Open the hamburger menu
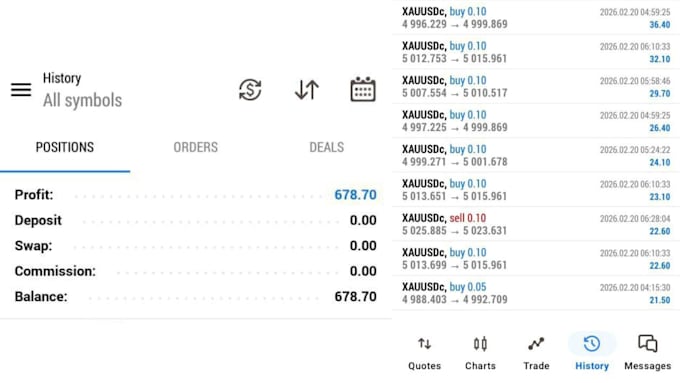Screen dimensions: 680x383 click(x=21, y=90)
